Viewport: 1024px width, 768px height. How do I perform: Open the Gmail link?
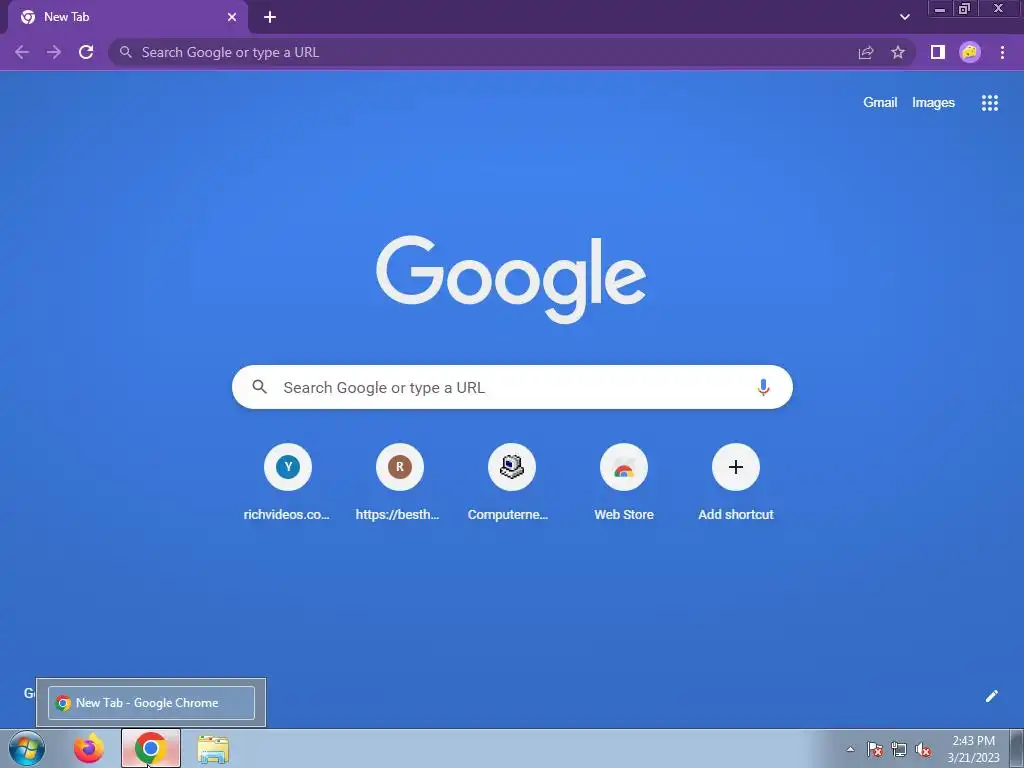880,103
